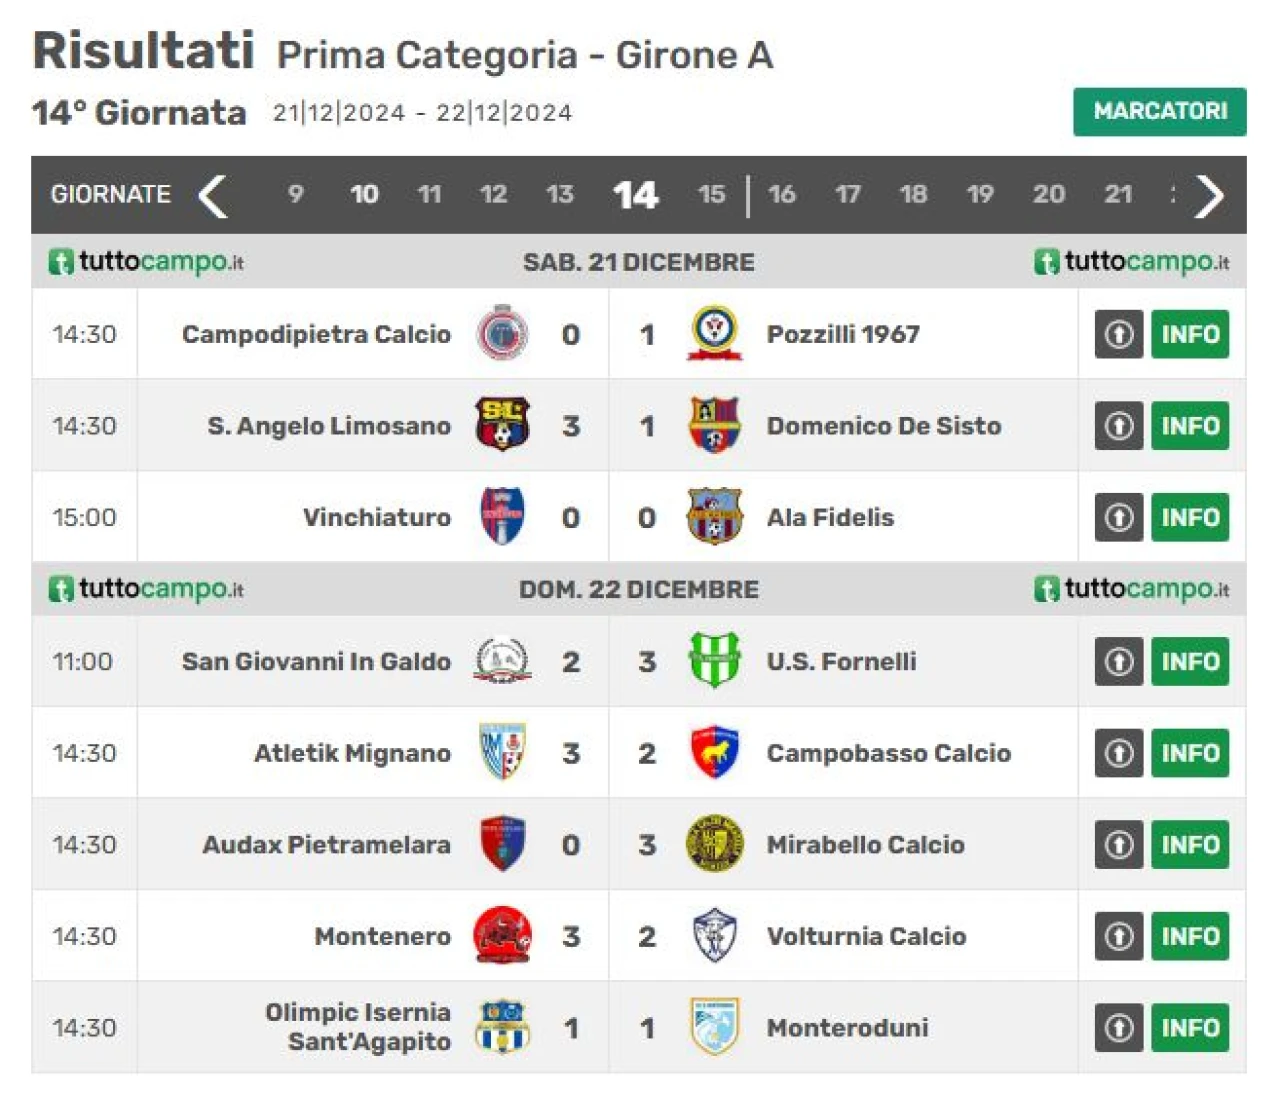Open INFO for Campodipietra Calcio vs Pozzilli
Image resolution: width=1280 pixels, height=1093 pixels.
[x=1190, y=334]
